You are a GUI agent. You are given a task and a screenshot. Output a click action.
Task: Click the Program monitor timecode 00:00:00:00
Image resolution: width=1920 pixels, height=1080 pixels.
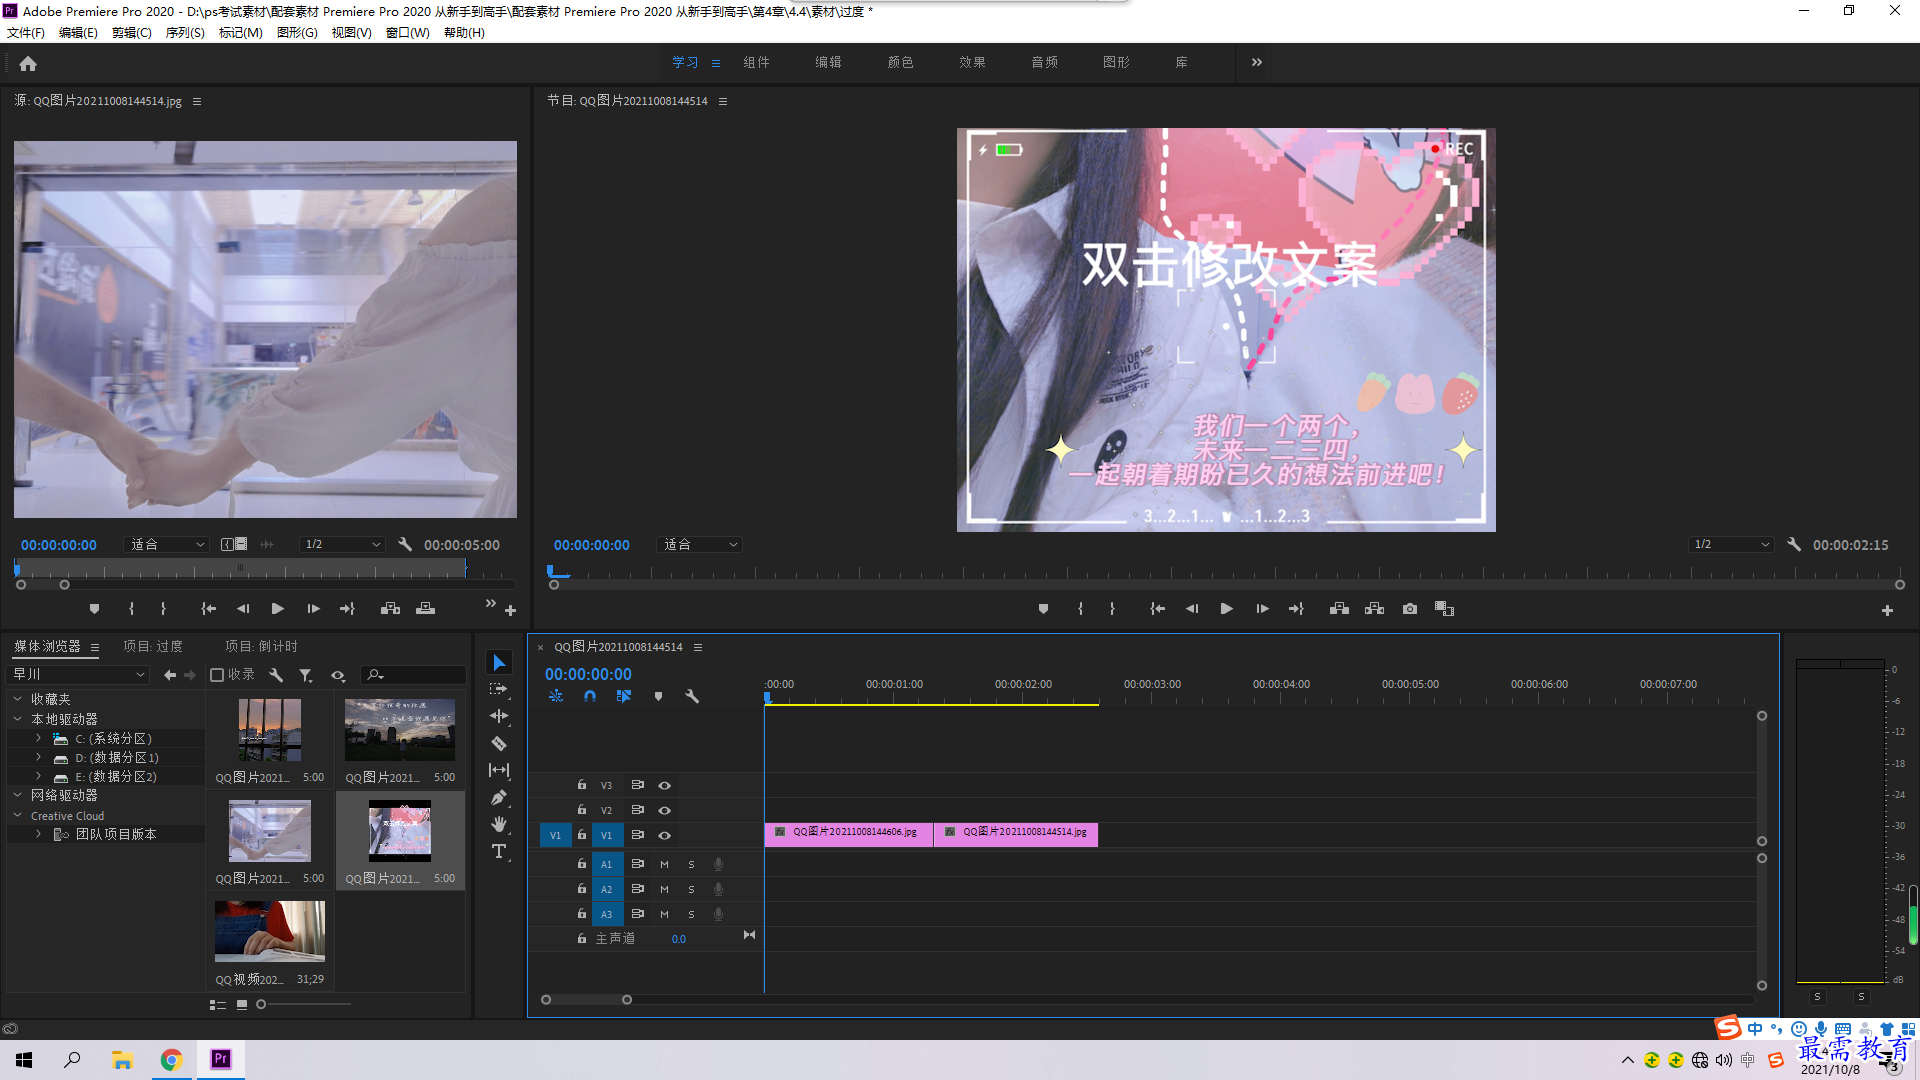click(x=592, y=545)
